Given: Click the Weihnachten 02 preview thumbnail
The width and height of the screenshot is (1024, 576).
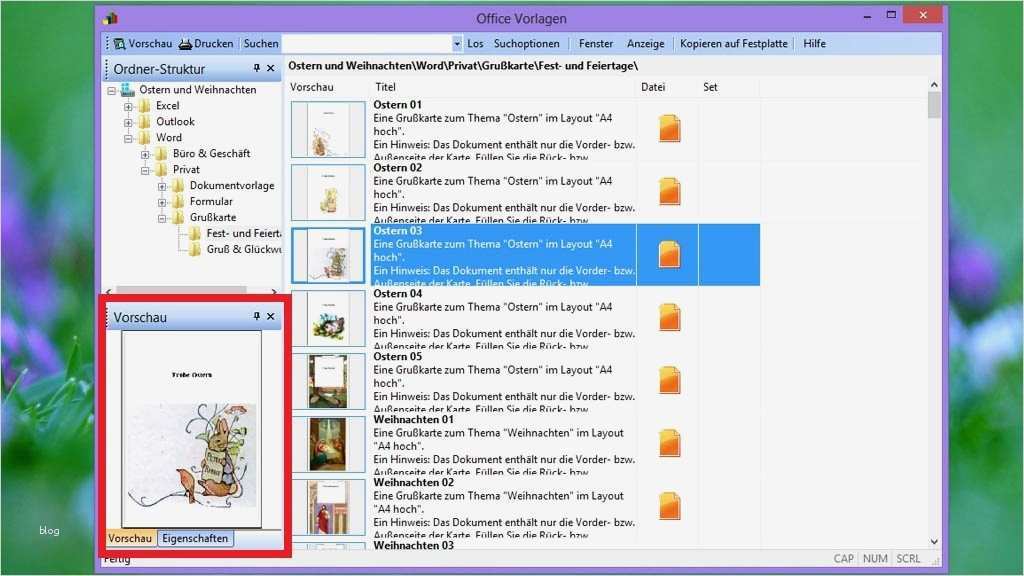Looking at the screenshot, I should point(328,507).
